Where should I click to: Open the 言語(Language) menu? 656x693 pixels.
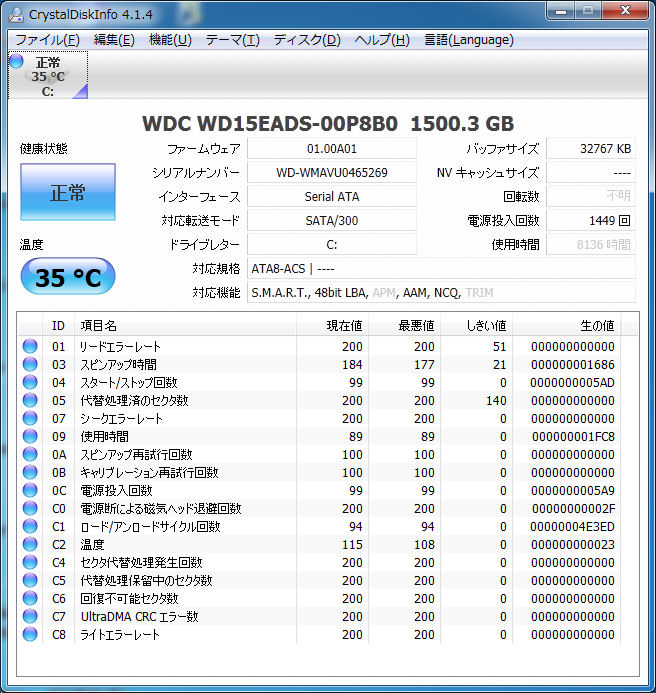coord(469,40)
